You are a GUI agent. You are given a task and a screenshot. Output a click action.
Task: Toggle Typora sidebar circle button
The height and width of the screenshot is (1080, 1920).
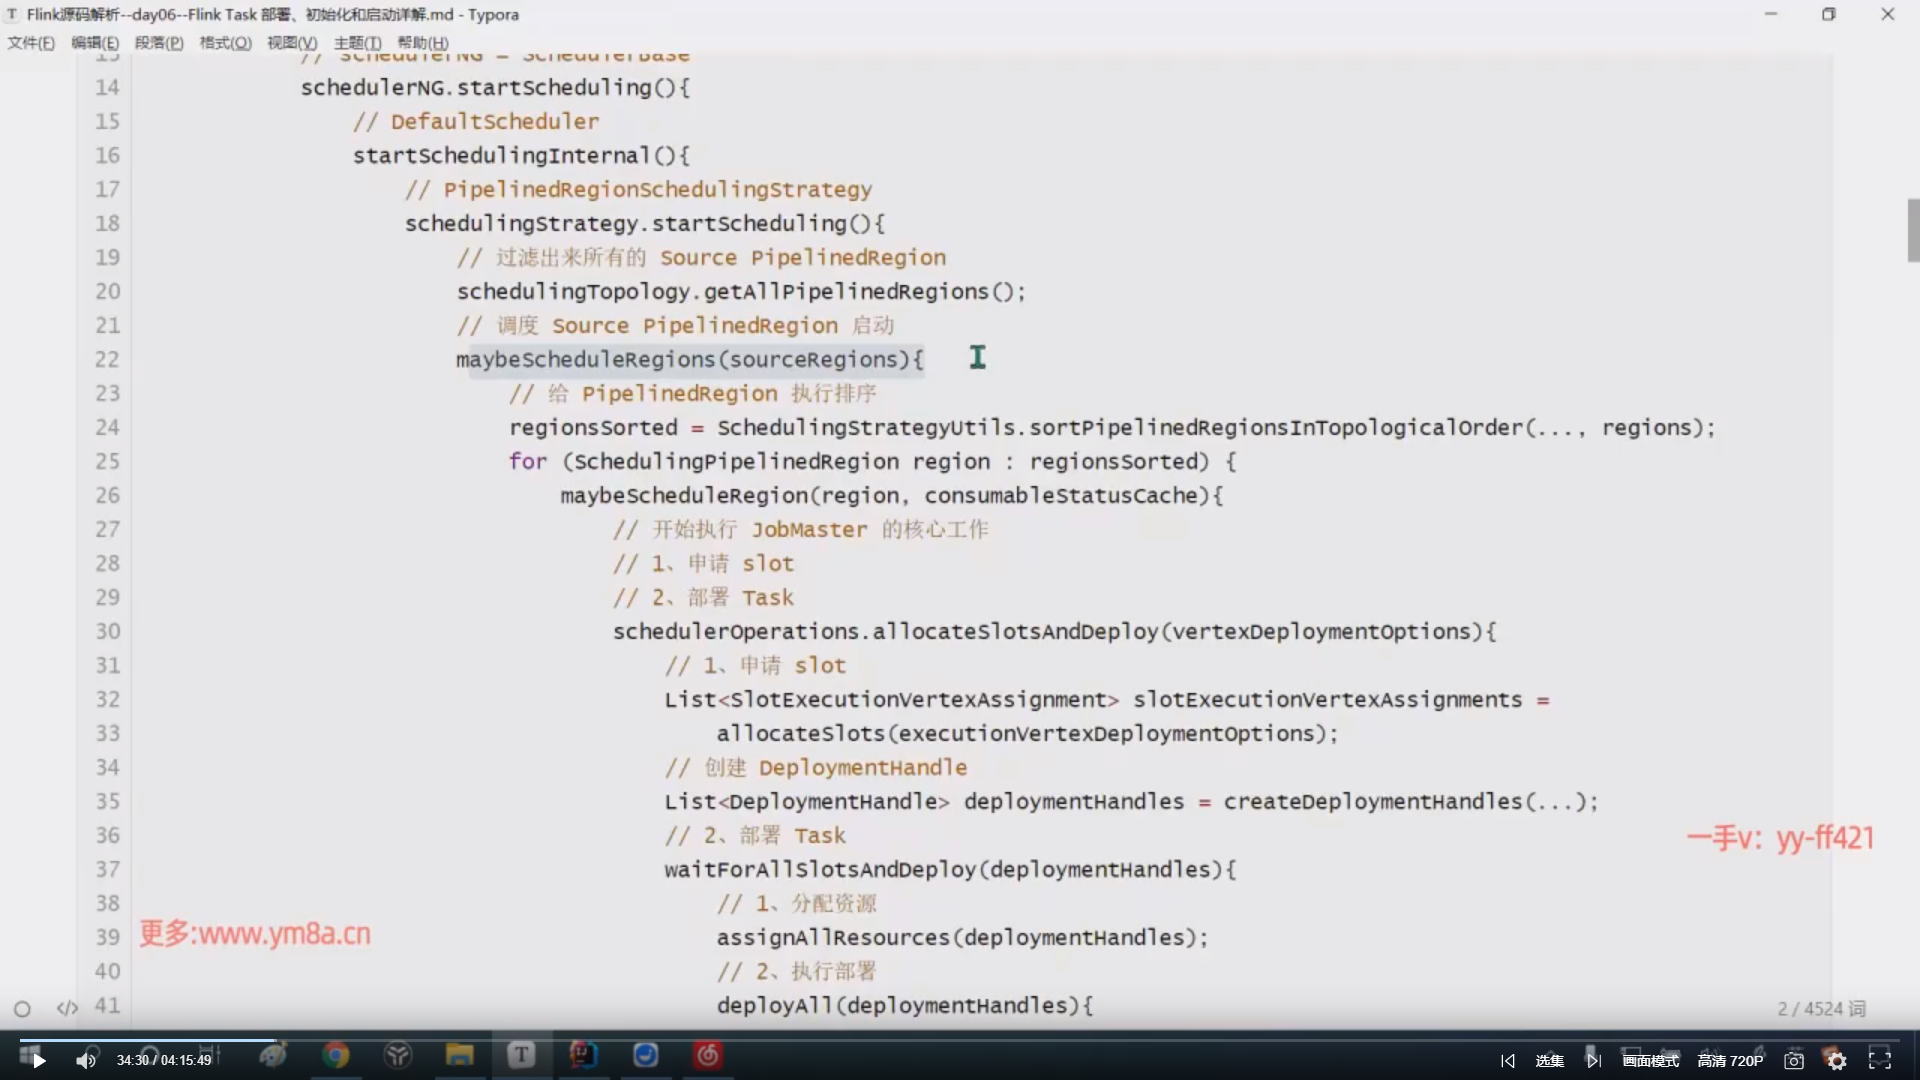(22, 1009)
